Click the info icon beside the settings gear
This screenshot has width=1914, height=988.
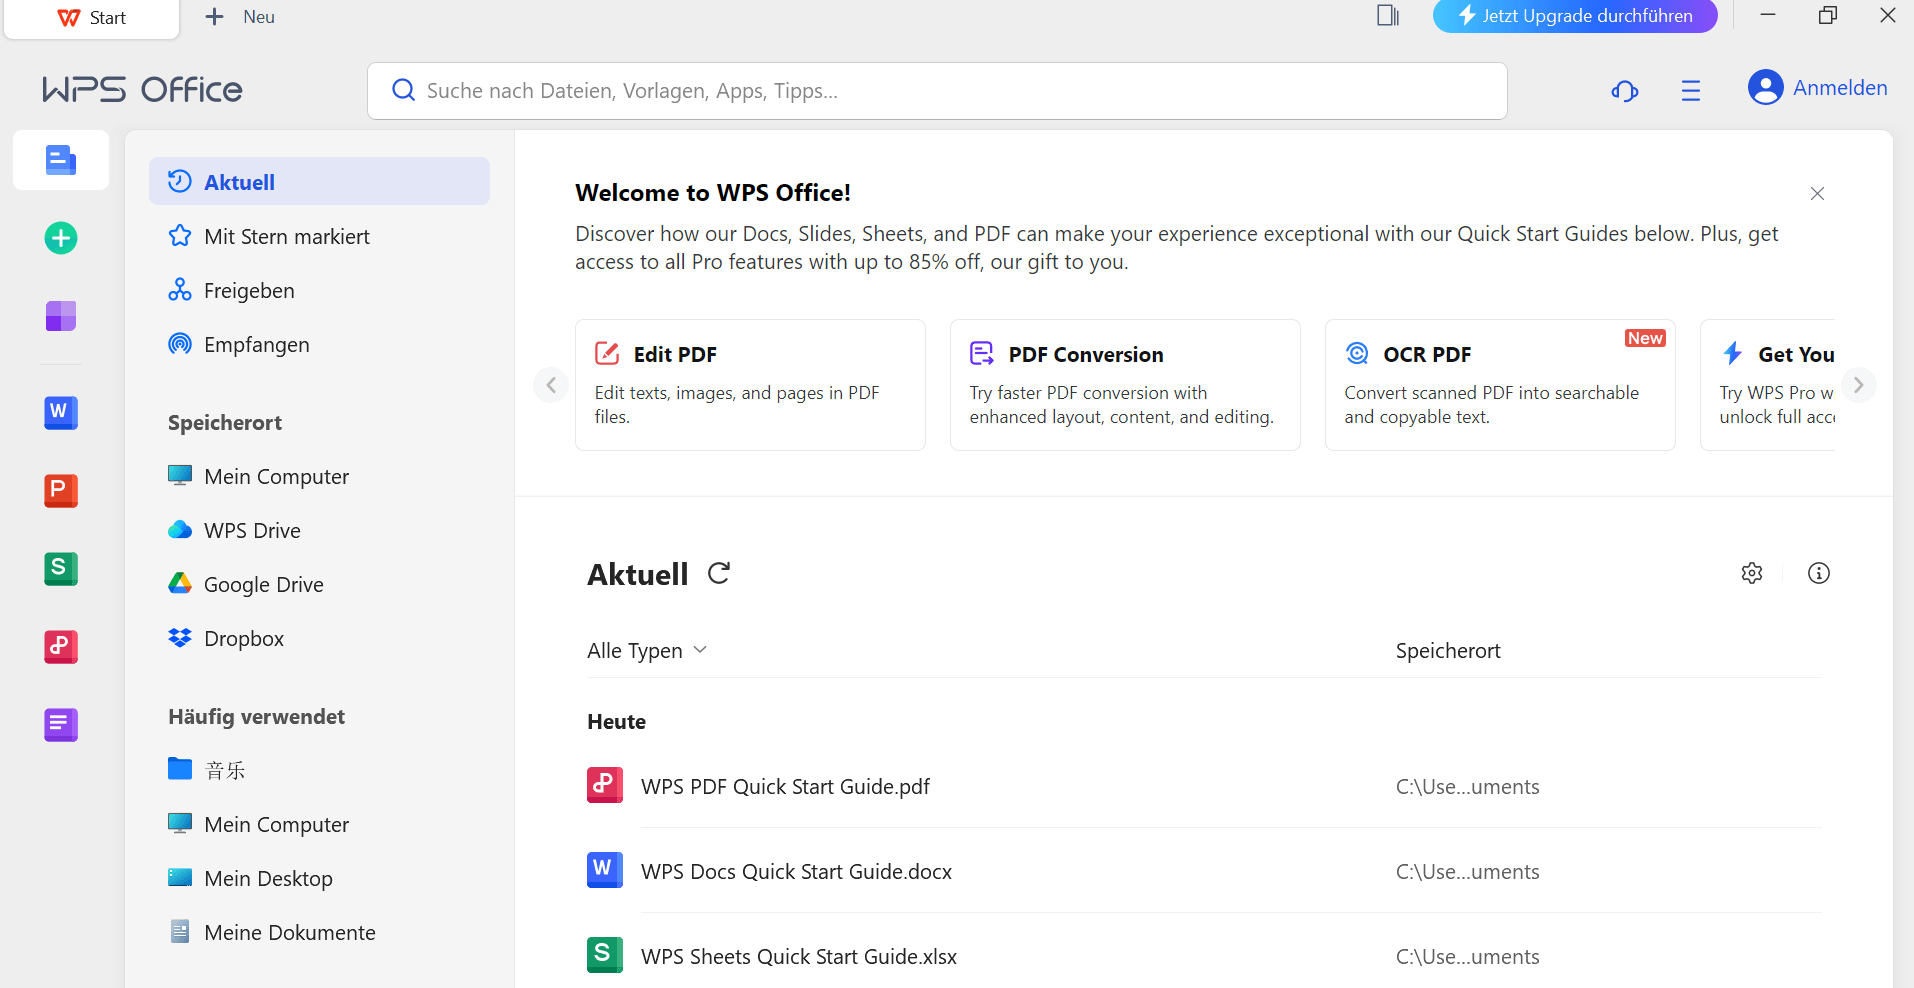[x=1819, y=573]
